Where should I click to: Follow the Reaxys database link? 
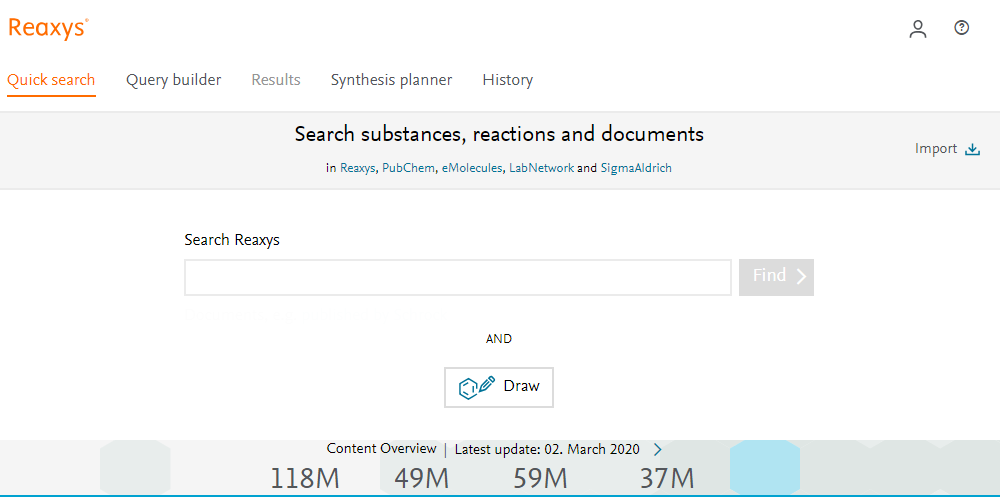tap(357, 169)
